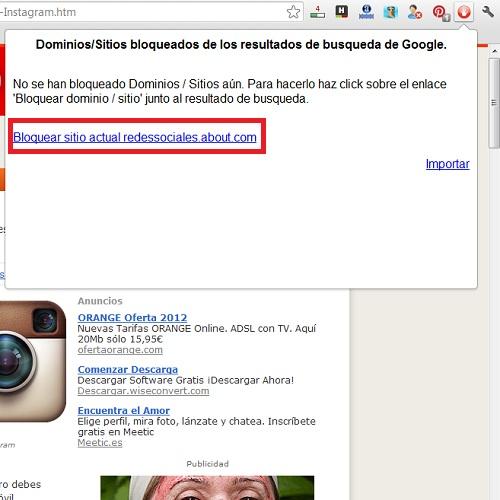
Task: Click the Instagram camera logo image
Action: click(33, 361)
